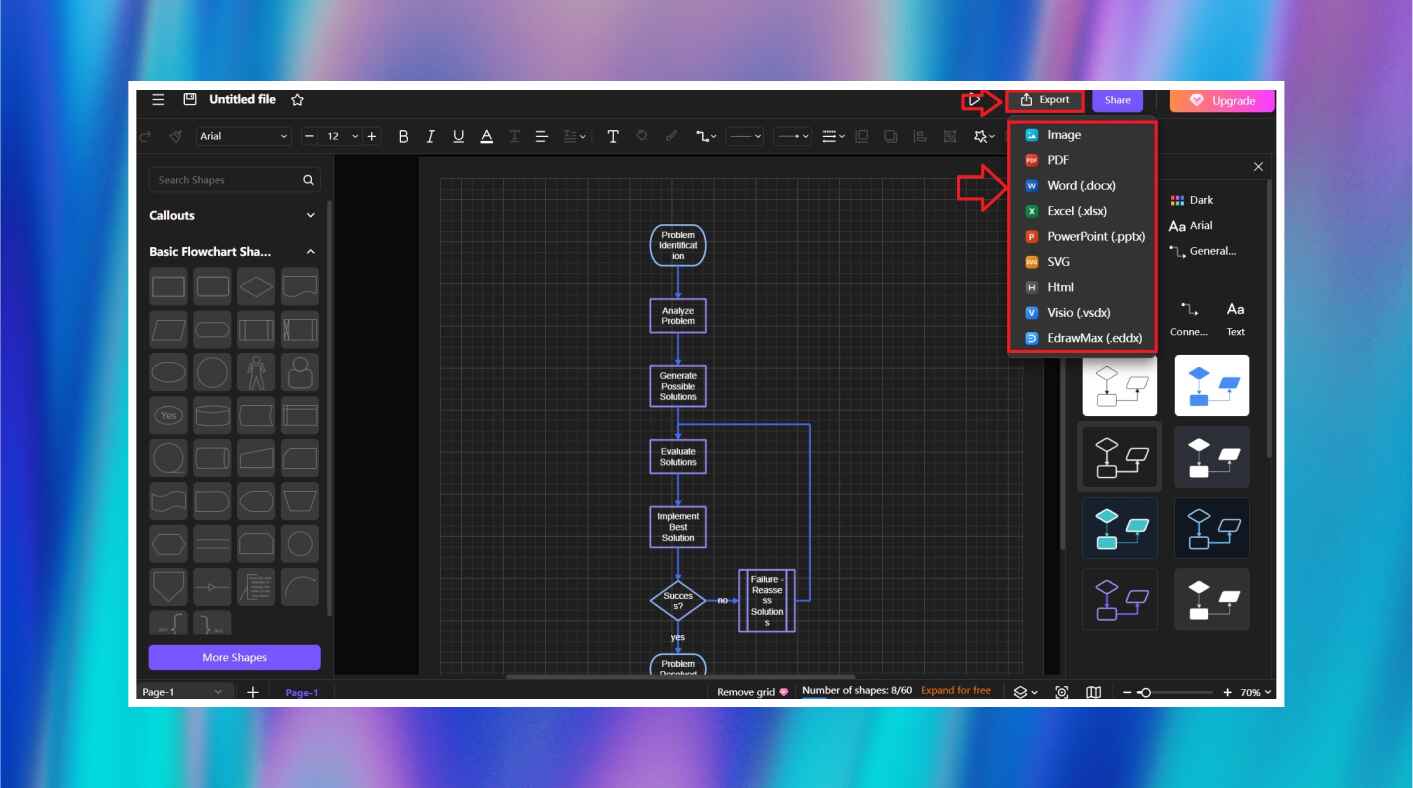Open the font size 12 dropdown
The width and height of the screenshot is (1413, 788).
pyautogui.click(x=342, y=136)
